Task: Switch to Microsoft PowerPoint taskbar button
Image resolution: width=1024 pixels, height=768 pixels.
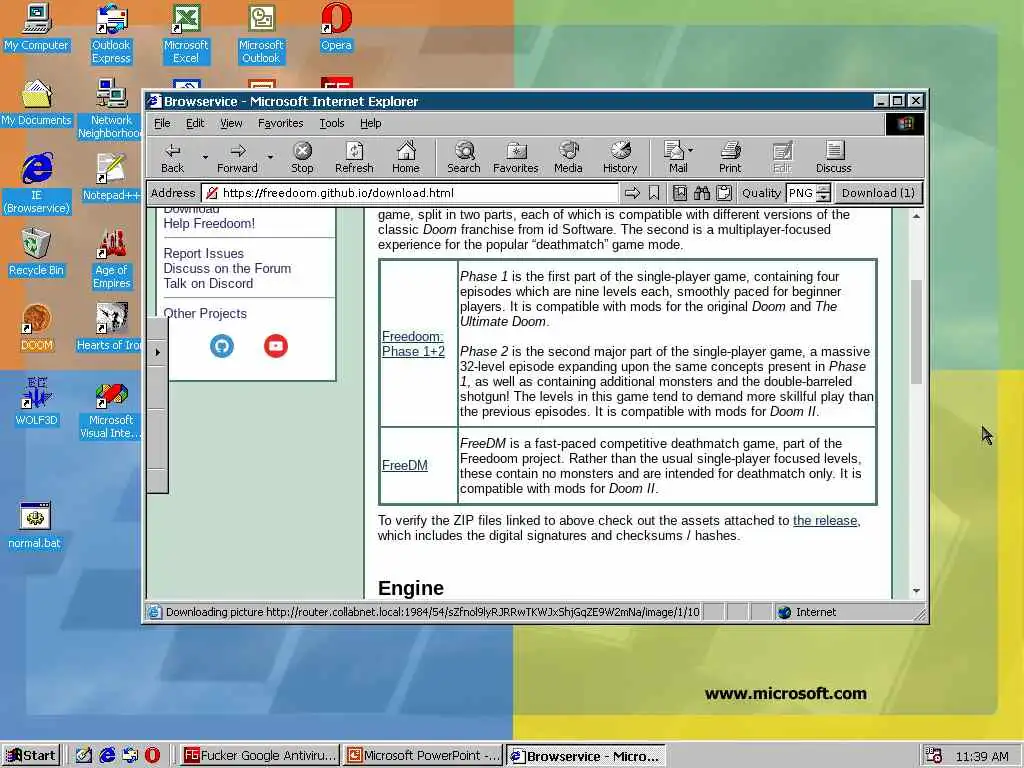Action: point(423,756)
